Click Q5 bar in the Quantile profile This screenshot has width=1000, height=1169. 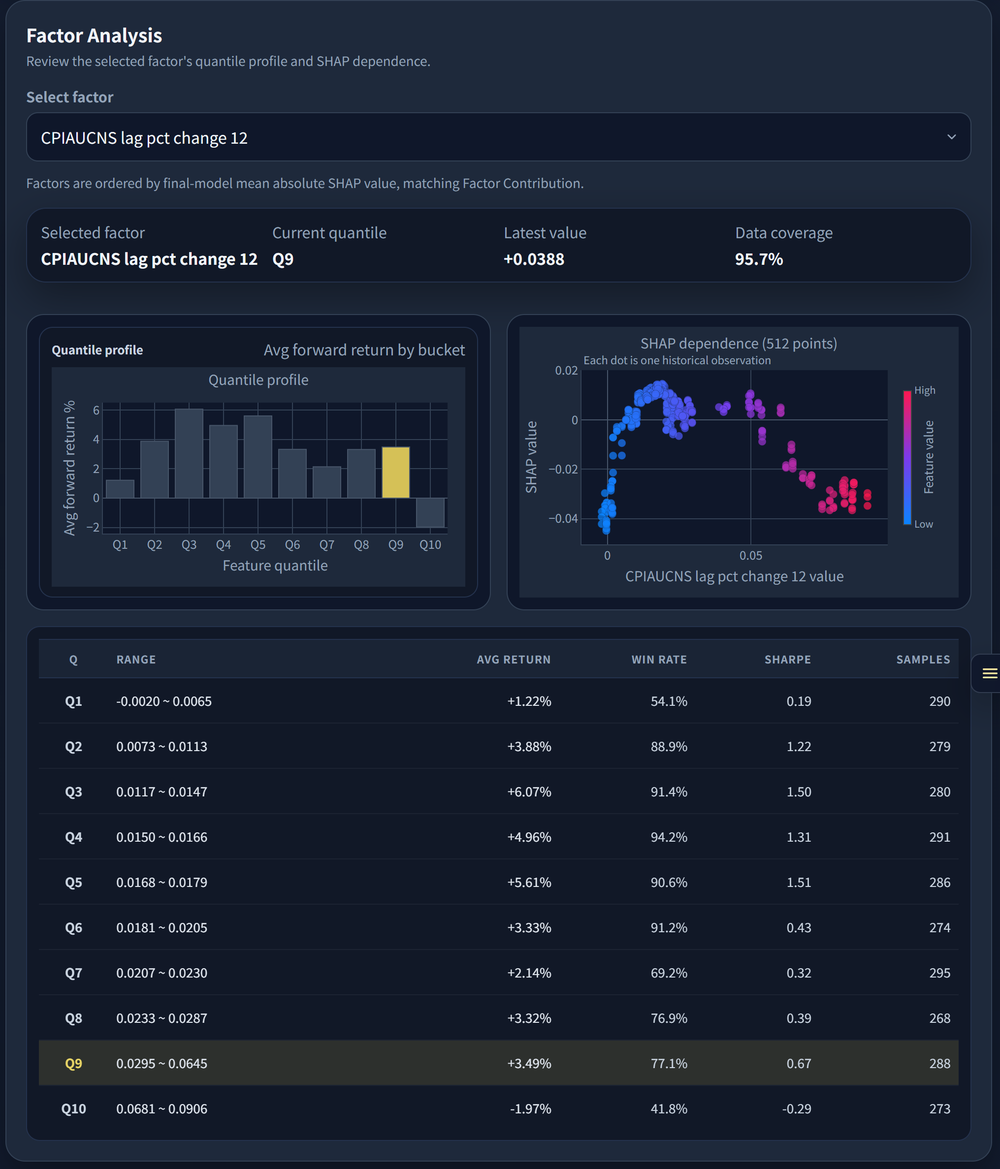(258, 457)
